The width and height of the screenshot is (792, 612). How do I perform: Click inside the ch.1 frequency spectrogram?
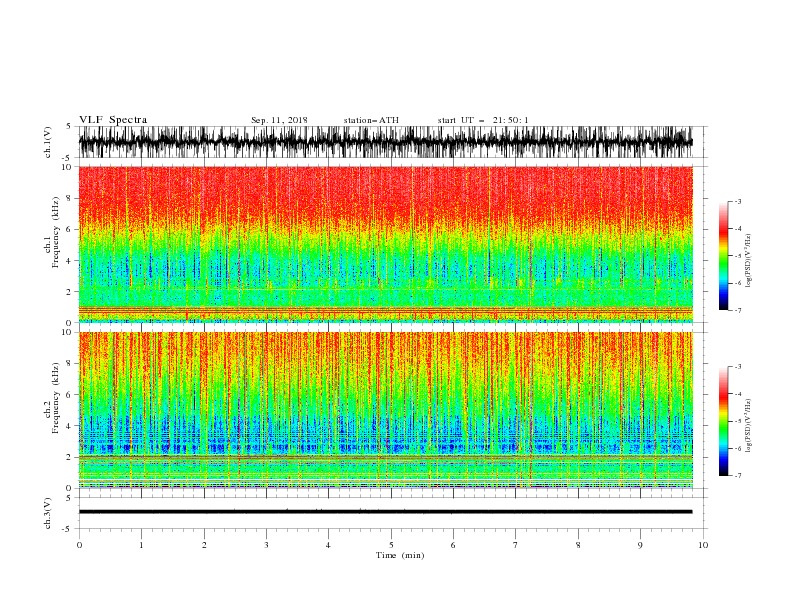(385, 244)
